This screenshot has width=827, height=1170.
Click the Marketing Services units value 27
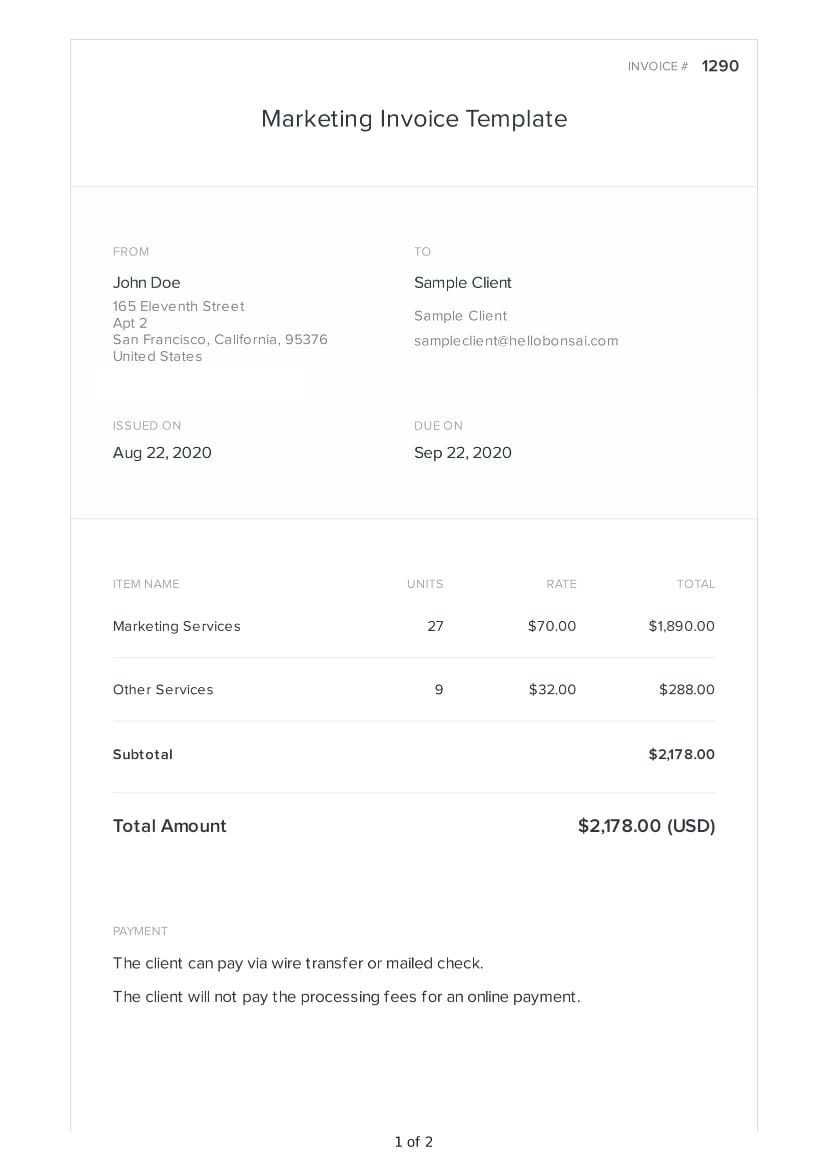point(435,626)
